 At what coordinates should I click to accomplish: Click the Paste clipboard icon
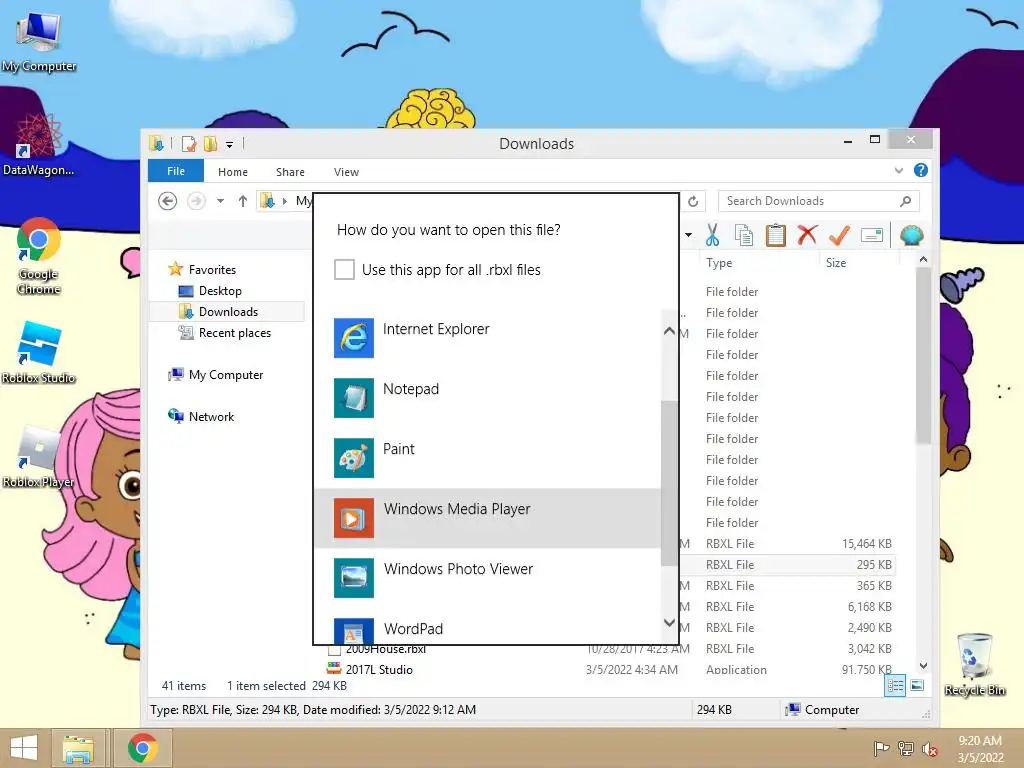click(x=775, y=235)
